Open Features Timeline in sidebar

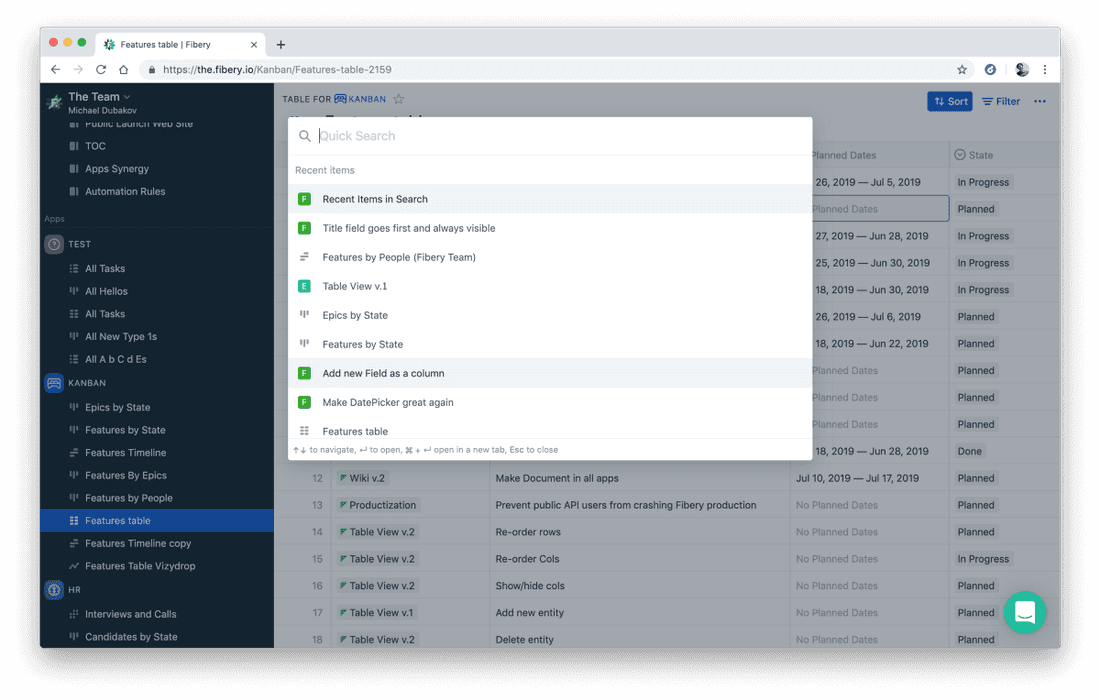click(x=126, y=453)
